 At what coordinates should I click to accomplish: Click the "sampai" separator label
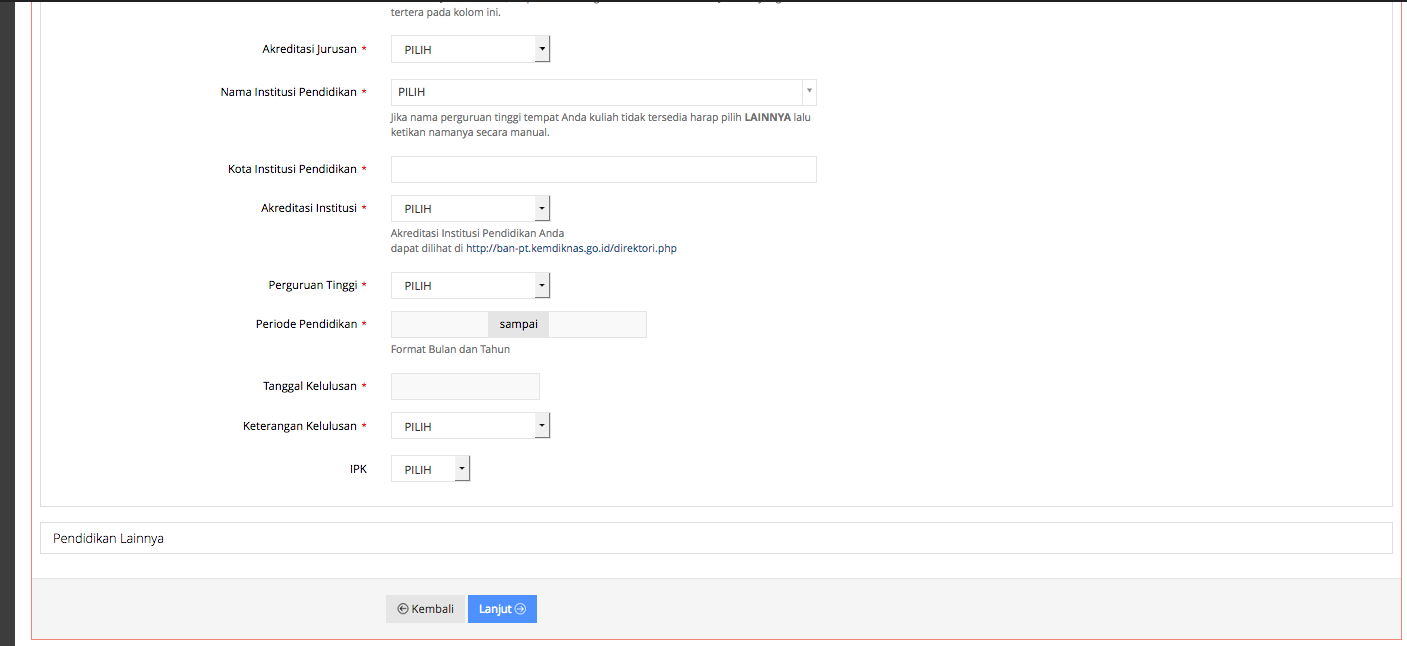coord(518,324)
